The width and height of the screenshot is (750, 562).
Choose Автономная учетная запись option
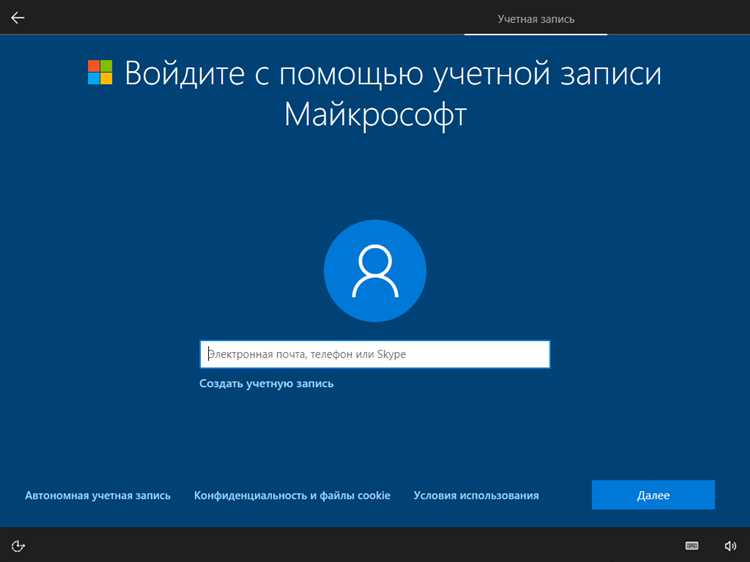[98, 496]
